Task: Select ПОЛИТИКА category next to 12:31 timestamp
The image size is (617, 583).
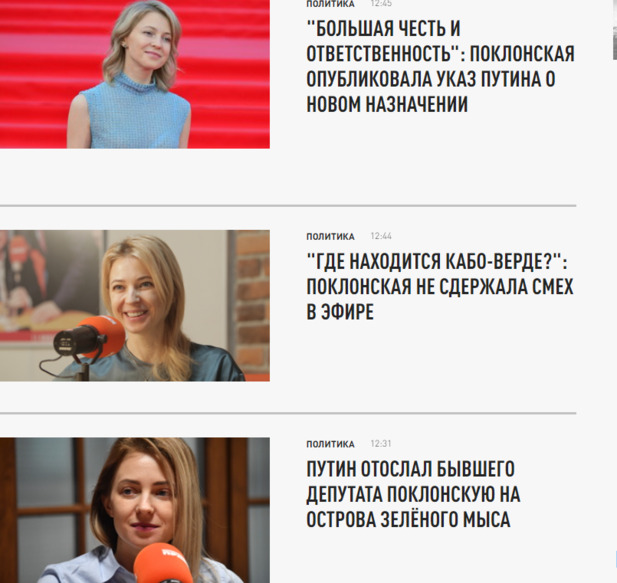Action: coord(330,444)
